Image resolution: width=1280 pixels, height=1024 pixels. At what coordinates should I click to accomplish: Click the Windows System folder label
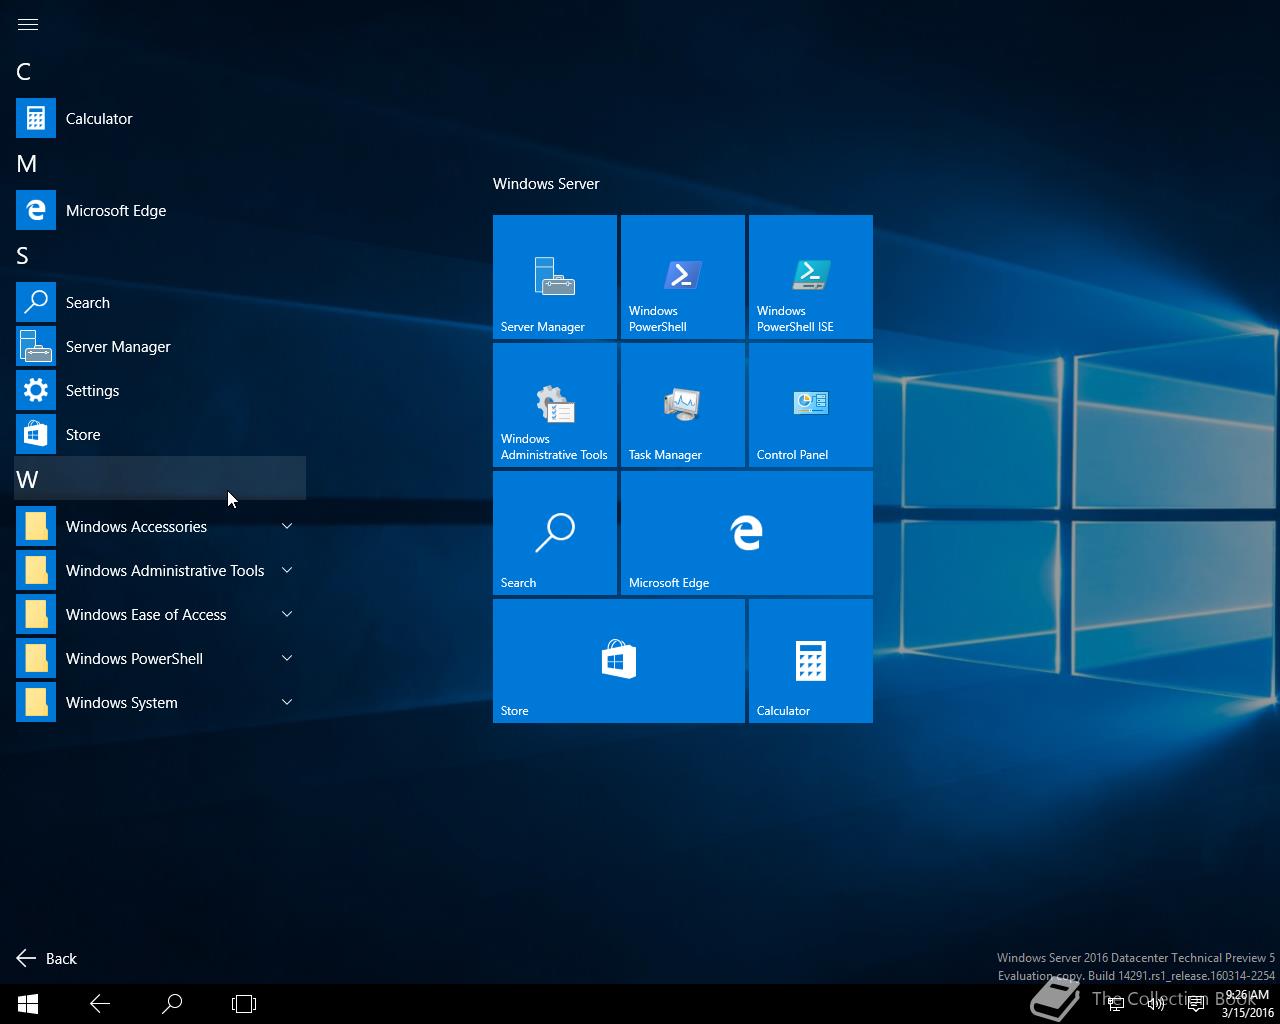pos(122,702)
